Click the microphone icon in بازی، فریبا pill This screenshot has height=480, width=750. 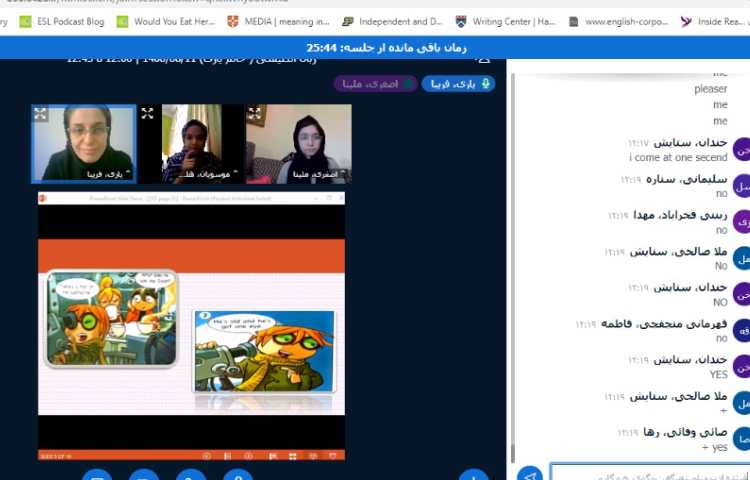tap(486, 84)
